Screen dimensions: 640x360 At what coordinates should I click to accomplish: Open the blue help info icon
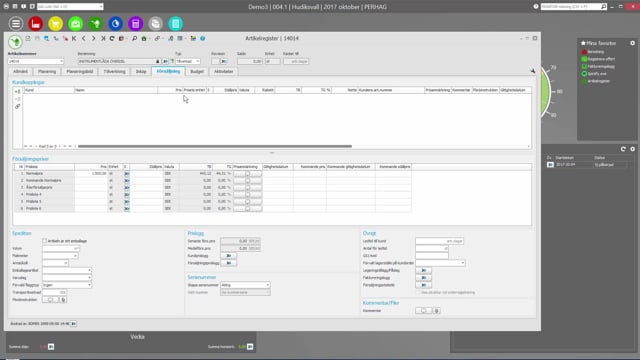tap(202, 38)
